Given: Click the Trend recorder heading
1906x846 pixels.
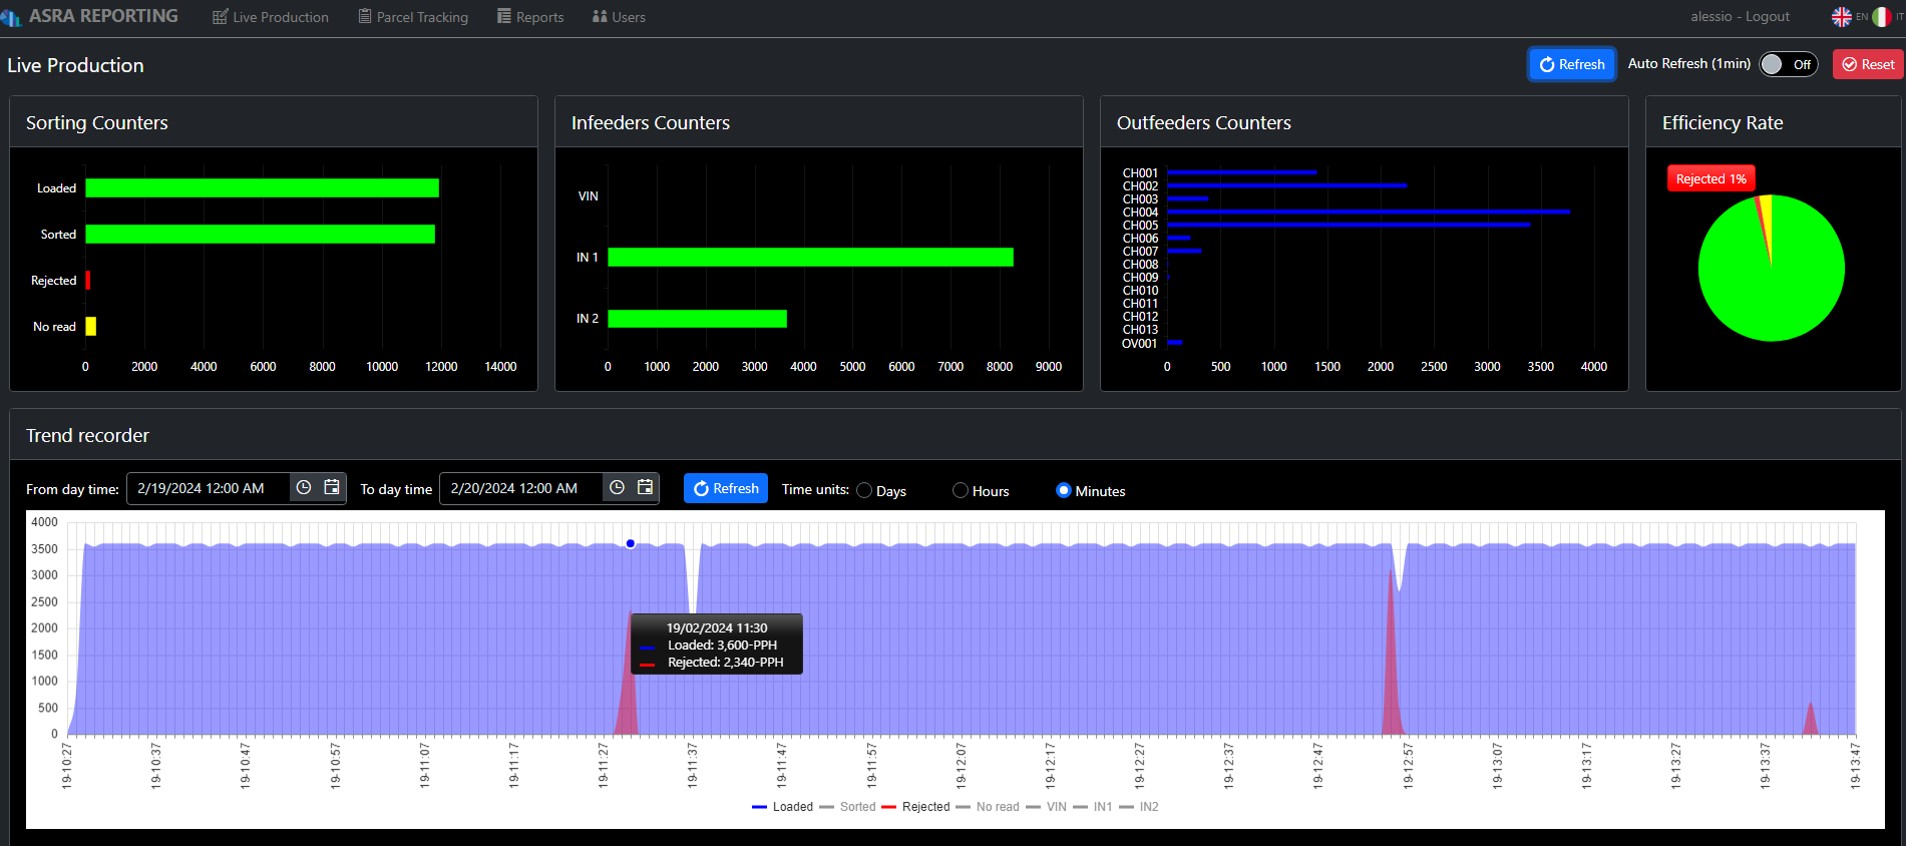Looking at the screenshot, I should 87,435.
